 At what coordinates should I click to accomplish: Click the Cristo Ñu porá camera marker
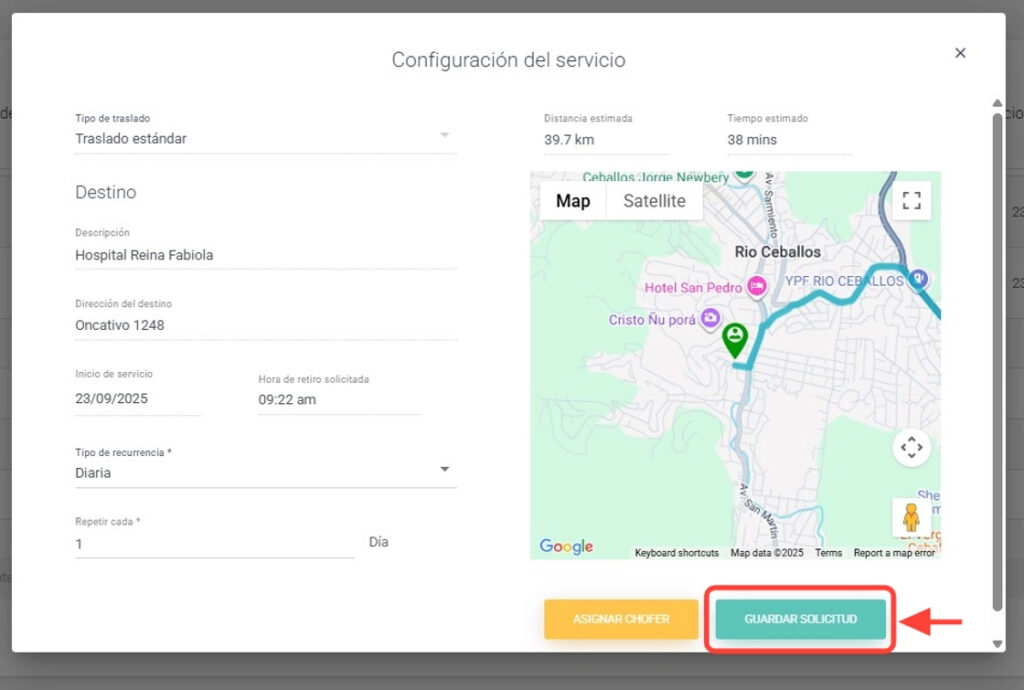point(710,319)
